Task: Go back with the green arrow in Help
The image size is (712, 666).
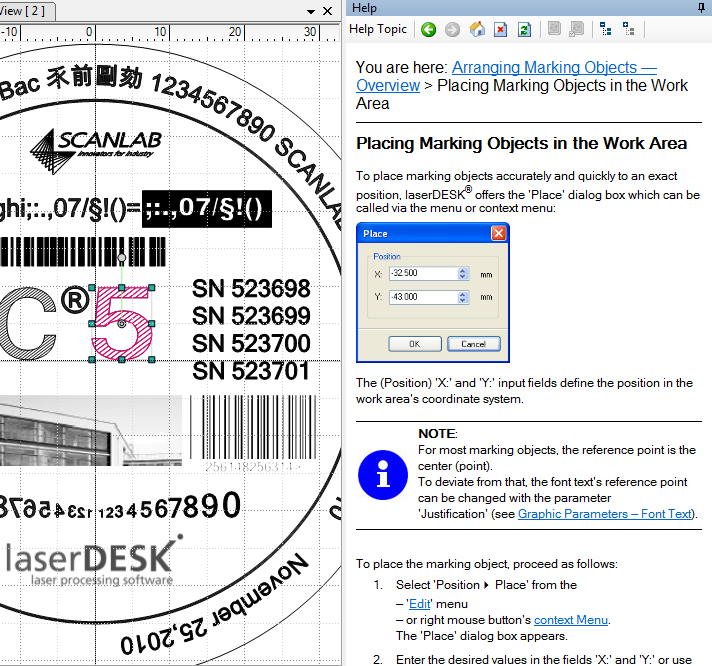Action: pyautogui.click(x=428, y=30)
